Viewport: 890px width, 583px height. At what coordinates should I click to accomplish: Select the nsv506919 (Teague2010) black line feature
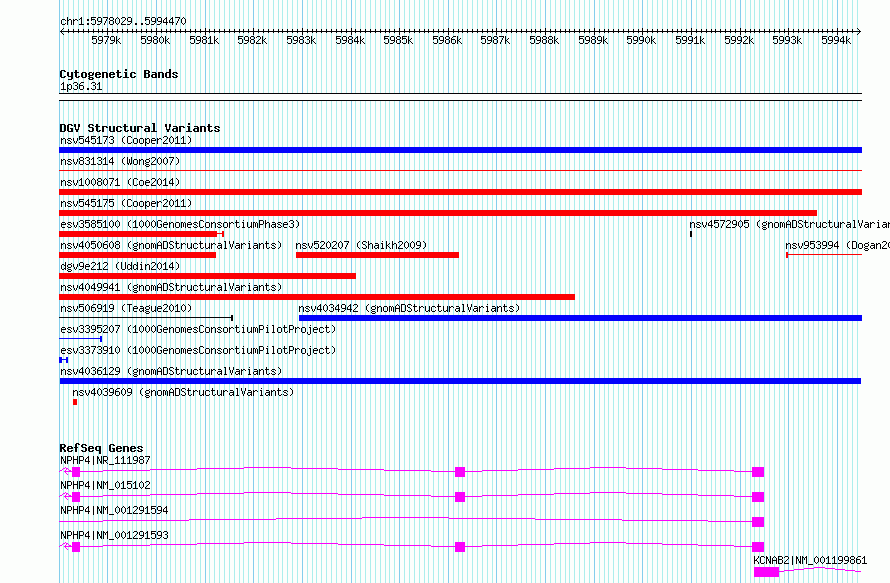coord(146,318)
